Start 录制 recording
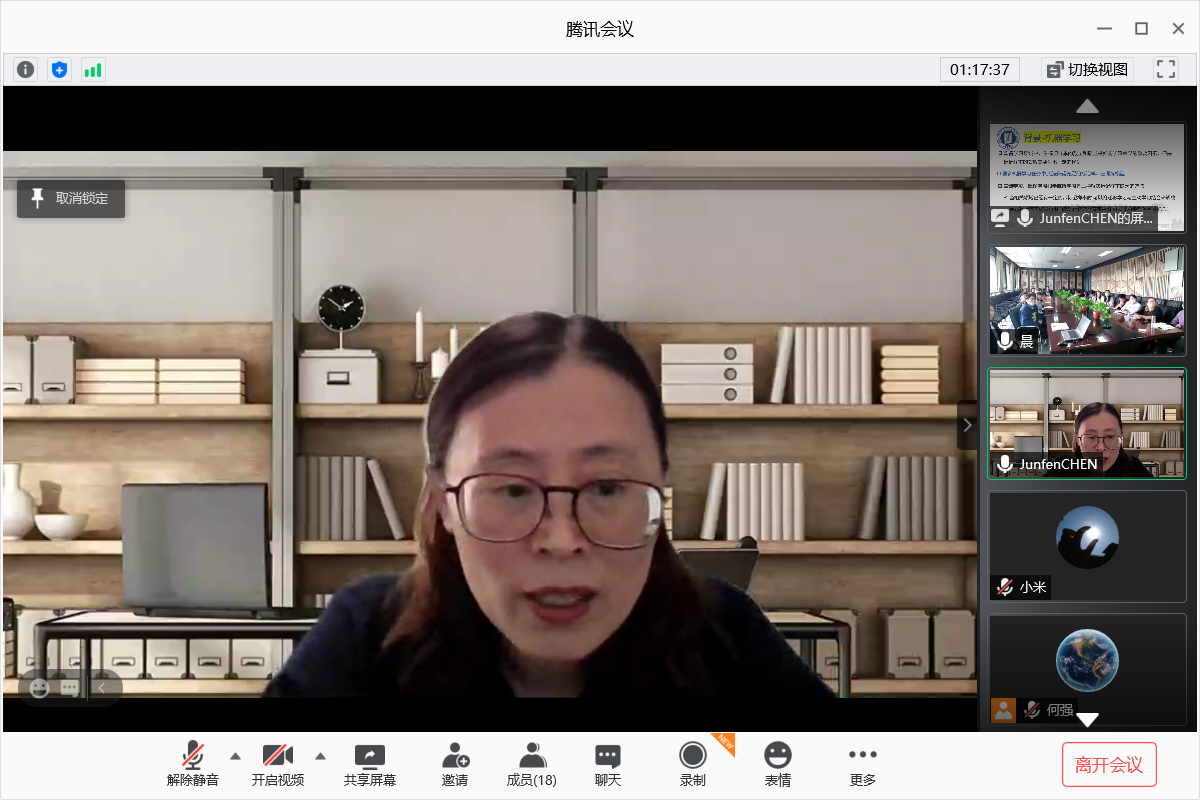The image size is (1200, 800). point(692,765)
